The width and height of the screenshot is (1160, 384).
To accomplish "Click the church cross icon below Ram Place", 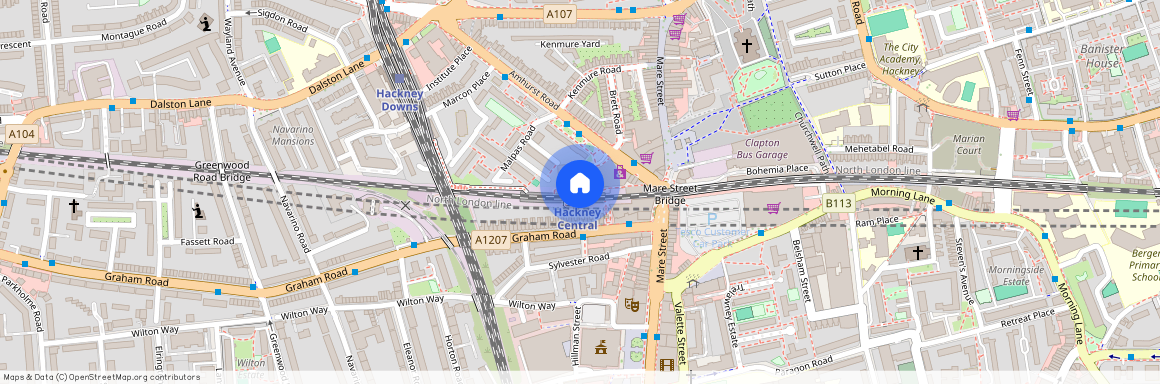I will tap(917, 252).
